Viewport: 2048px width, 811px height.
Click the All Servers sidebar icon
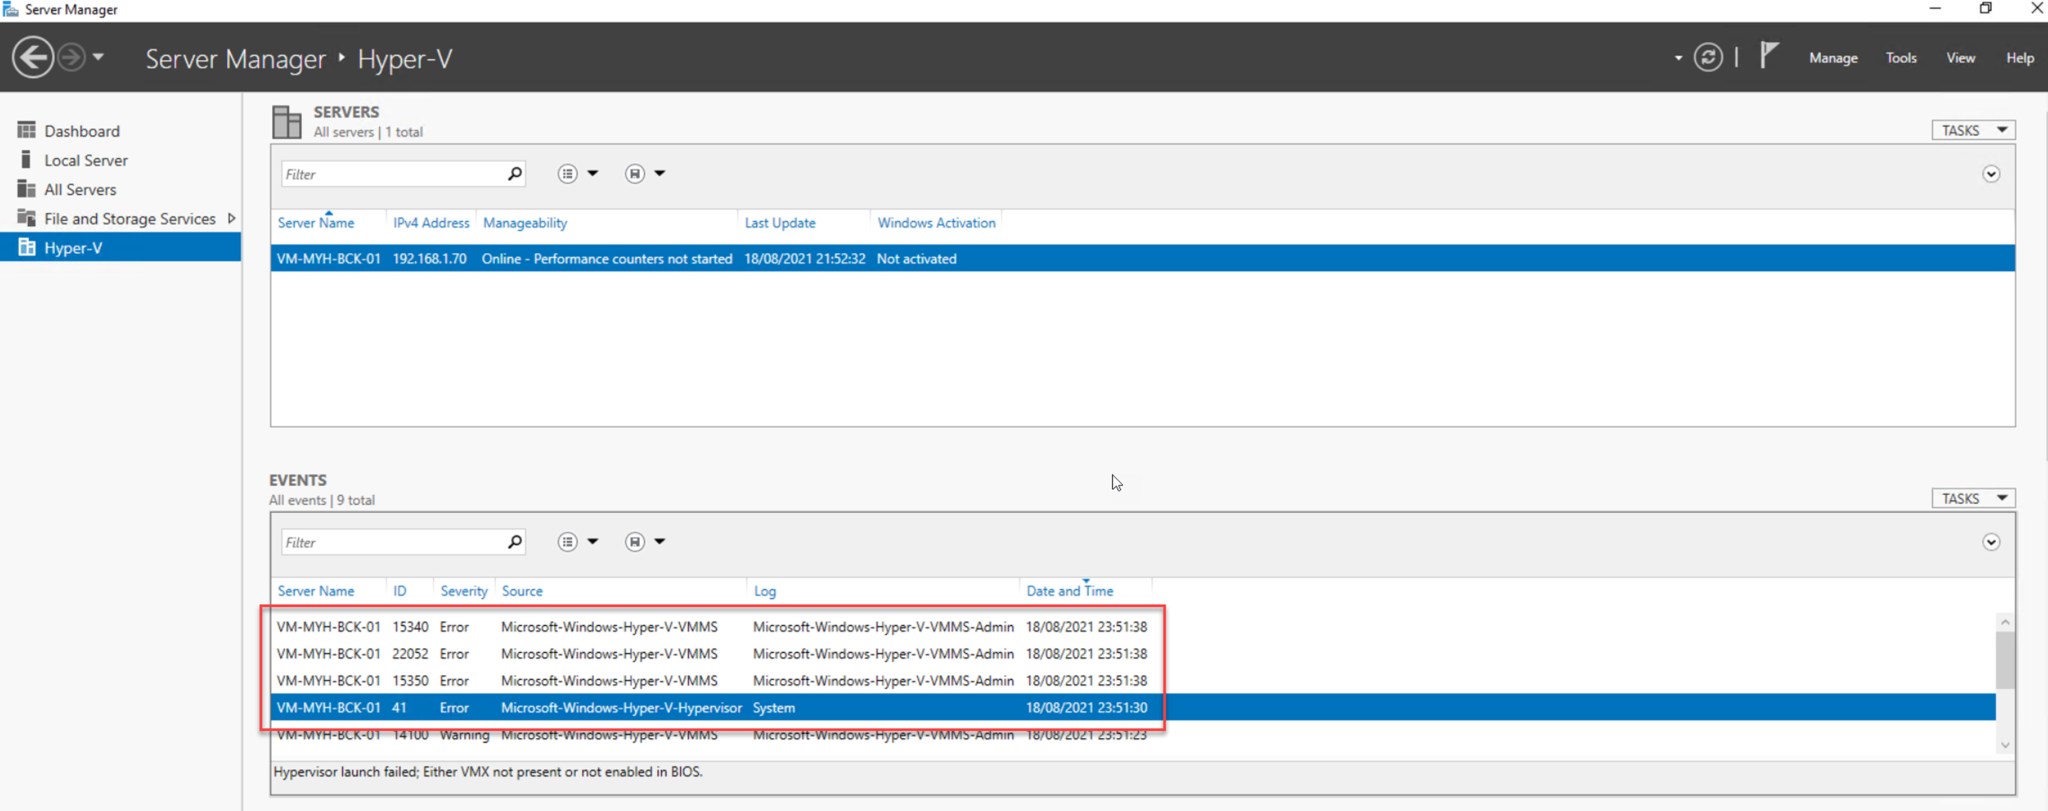[x=26, y=188]
